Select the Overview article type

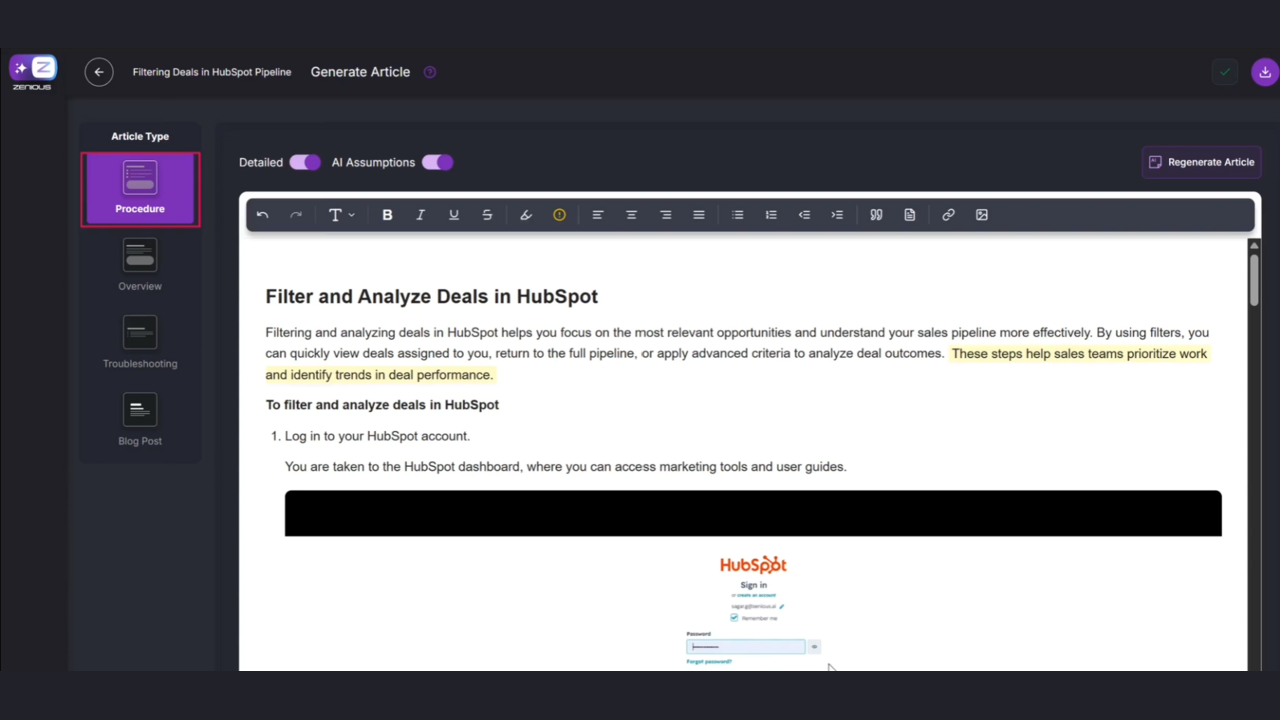coord(140,265)
